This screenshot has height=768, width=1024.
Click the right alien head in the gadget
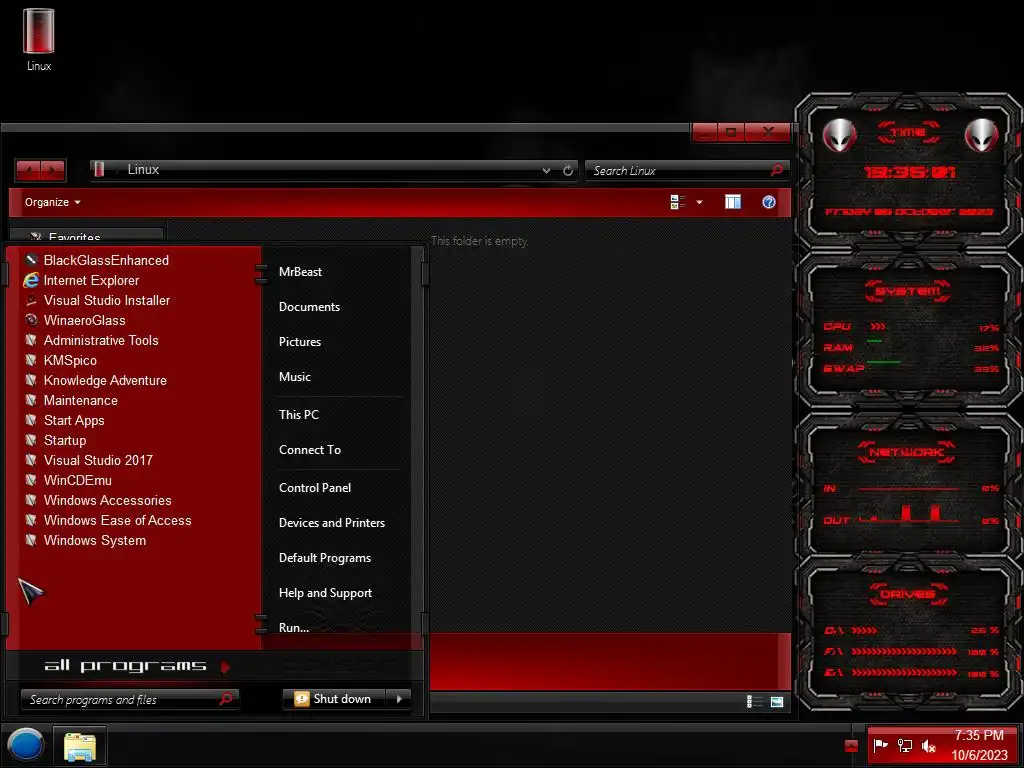(x=982, y=135)
